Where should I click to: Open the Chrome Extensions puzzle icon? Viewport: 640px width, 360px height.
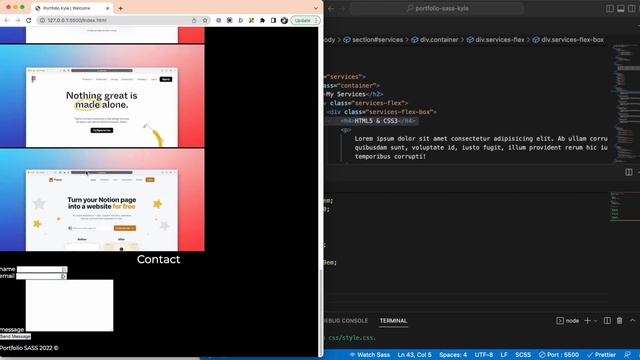tap(262, 20)
